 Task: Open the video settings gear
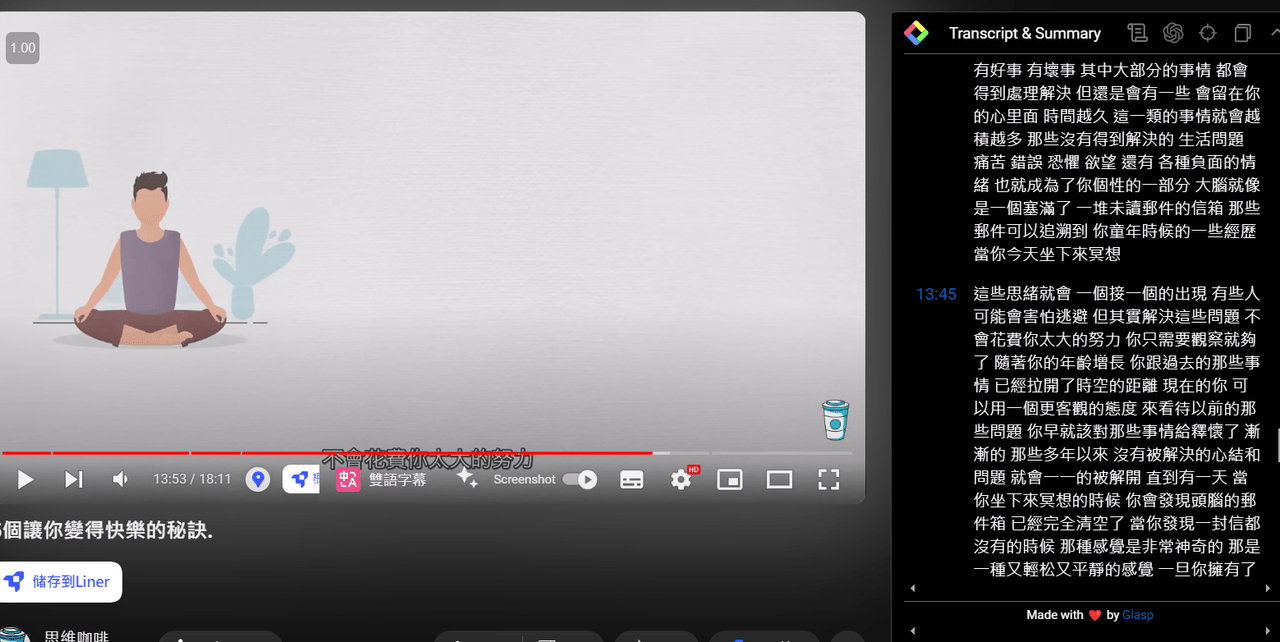[x=681, y=480]
